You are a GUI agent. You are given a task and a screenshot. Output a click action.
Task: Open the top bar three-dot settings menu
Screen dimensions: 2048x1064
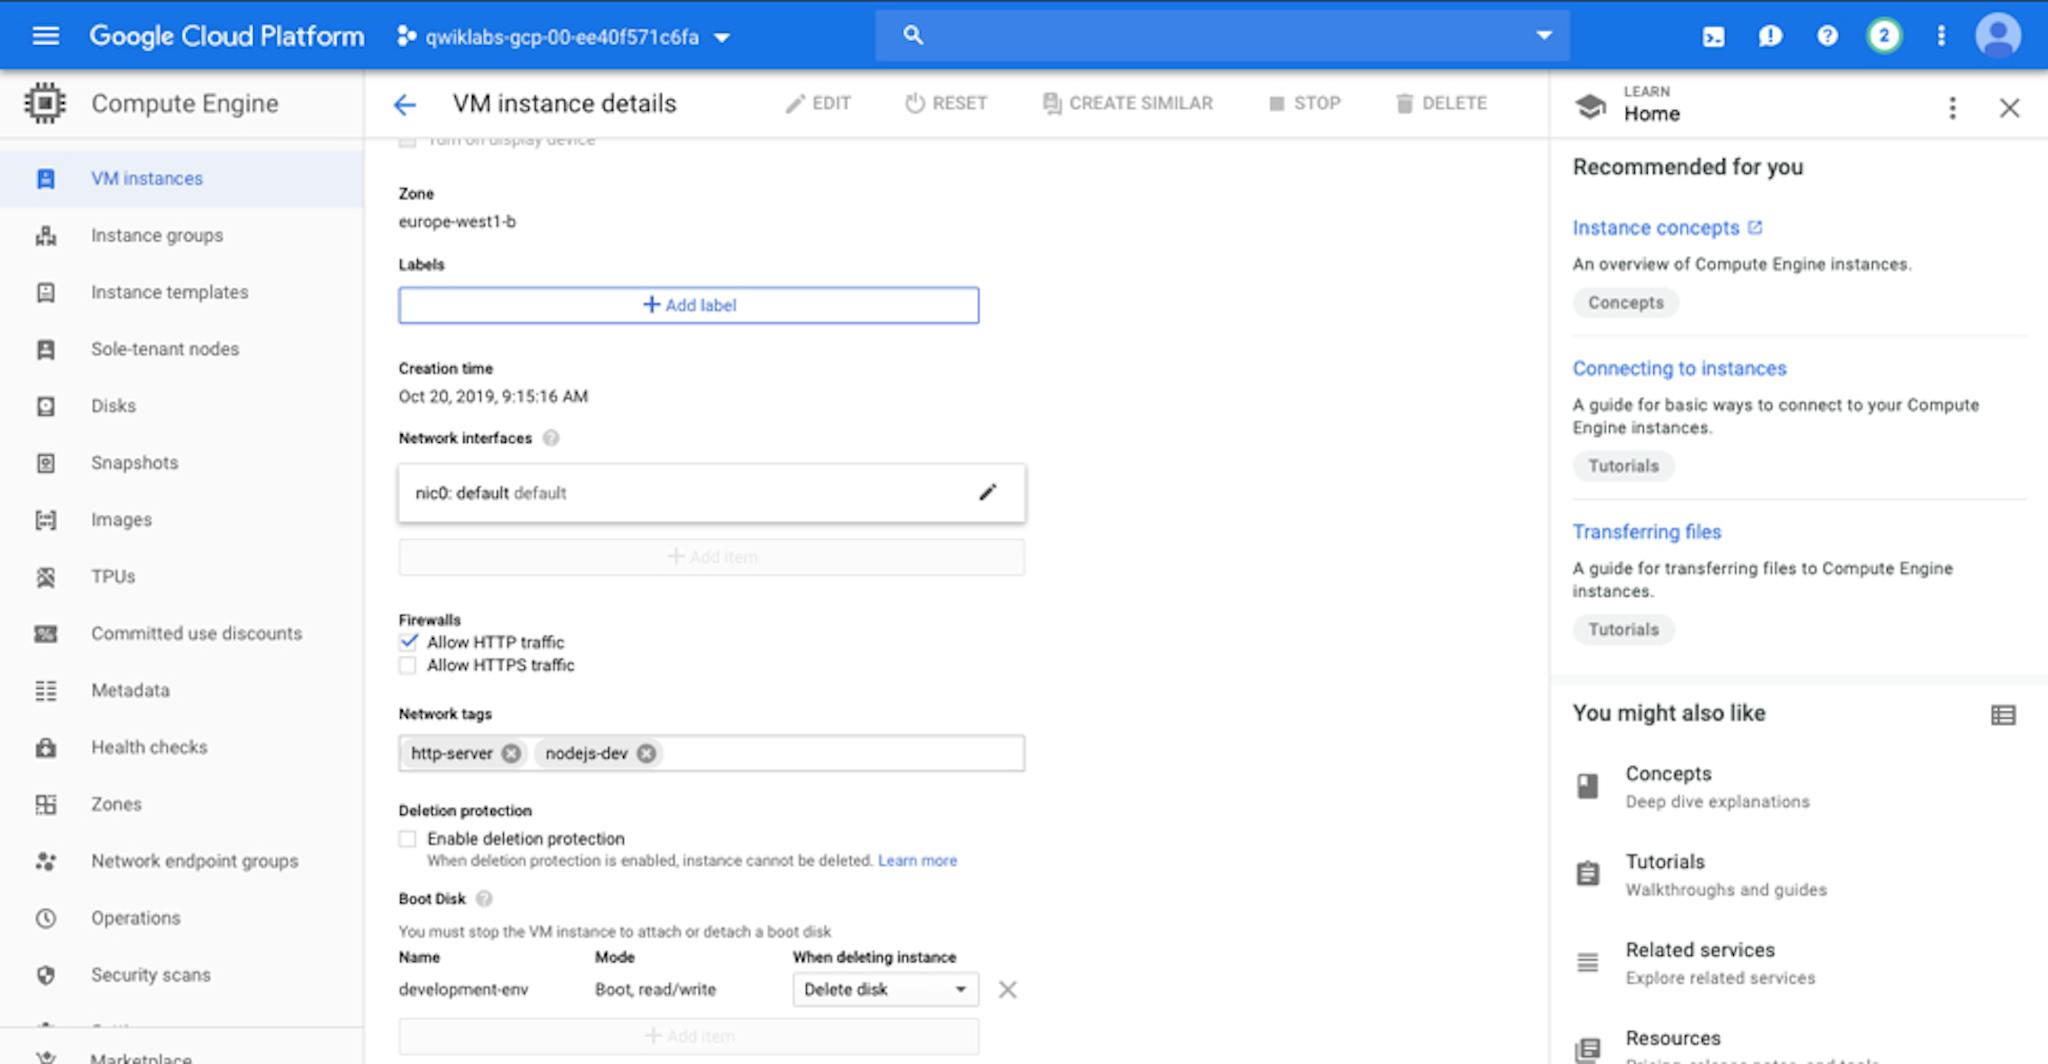[x=1941, y=36]
